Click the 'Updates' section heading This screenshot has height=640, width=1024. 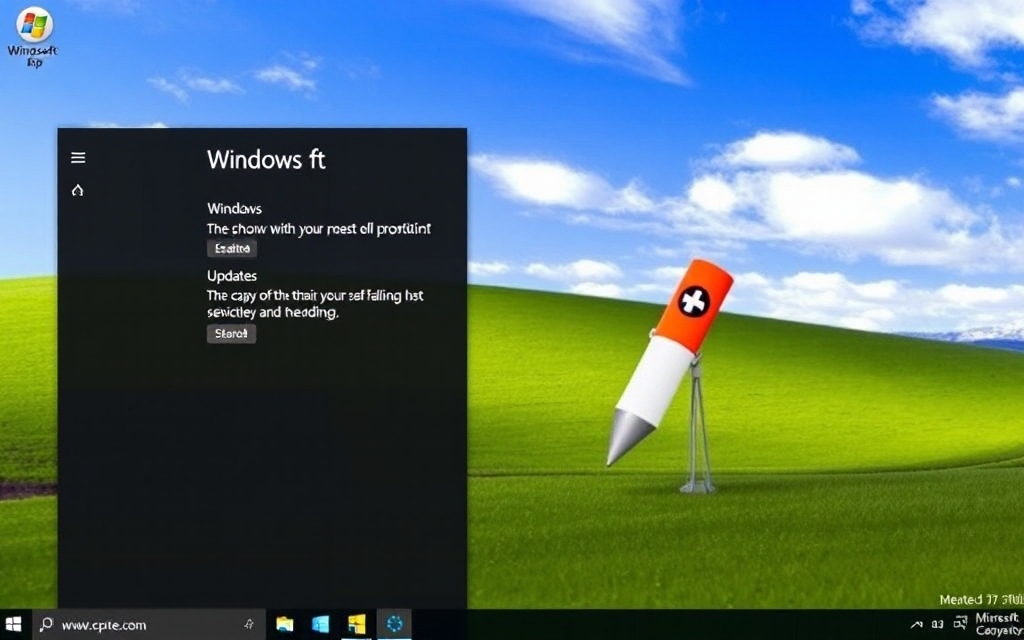click(232, 276)
